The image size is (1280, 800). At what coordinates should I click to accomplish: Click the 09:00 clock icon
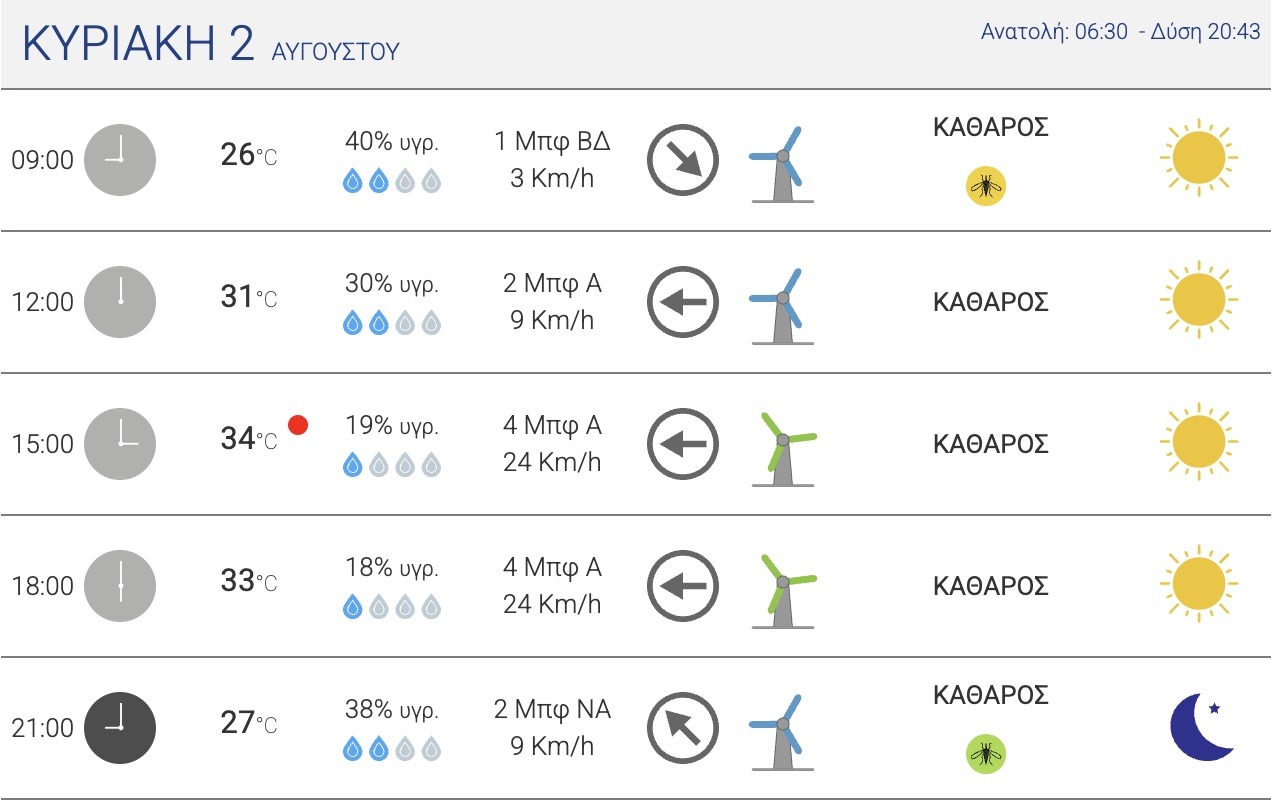tap(120, 160)
